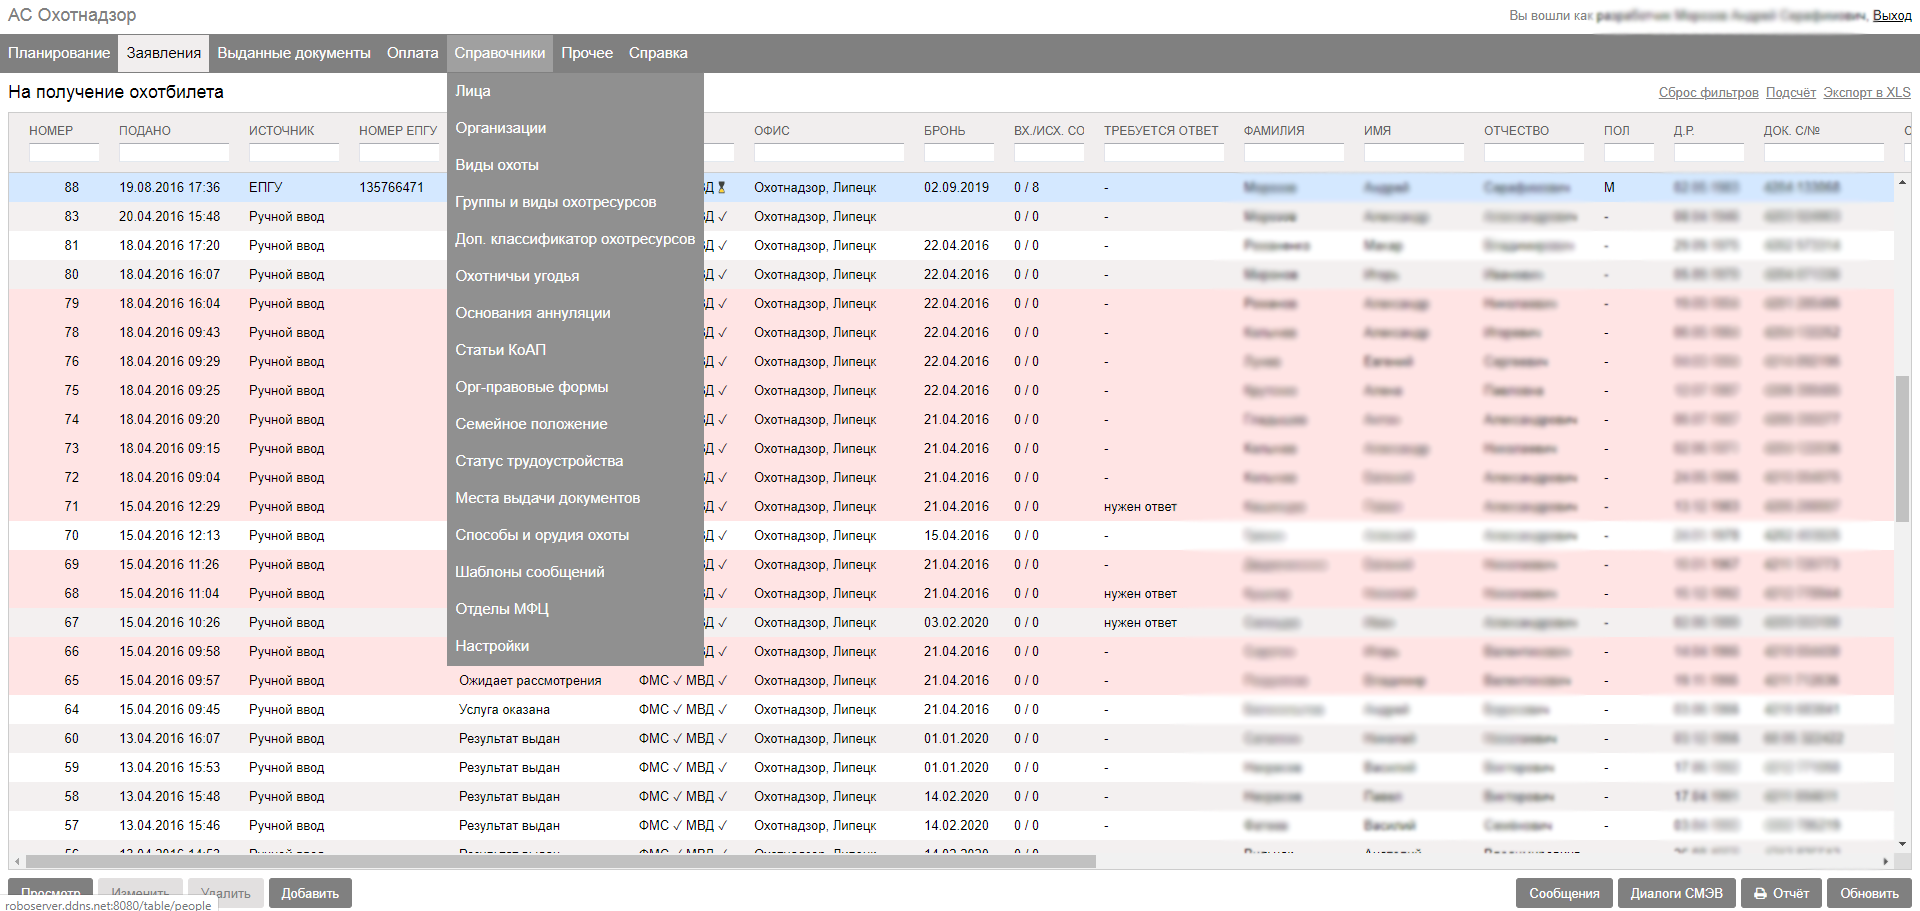Screen dimensions: 1920x911
Task: Focus the ИМЯ filter field
Action: click(x=1414, y=152)
